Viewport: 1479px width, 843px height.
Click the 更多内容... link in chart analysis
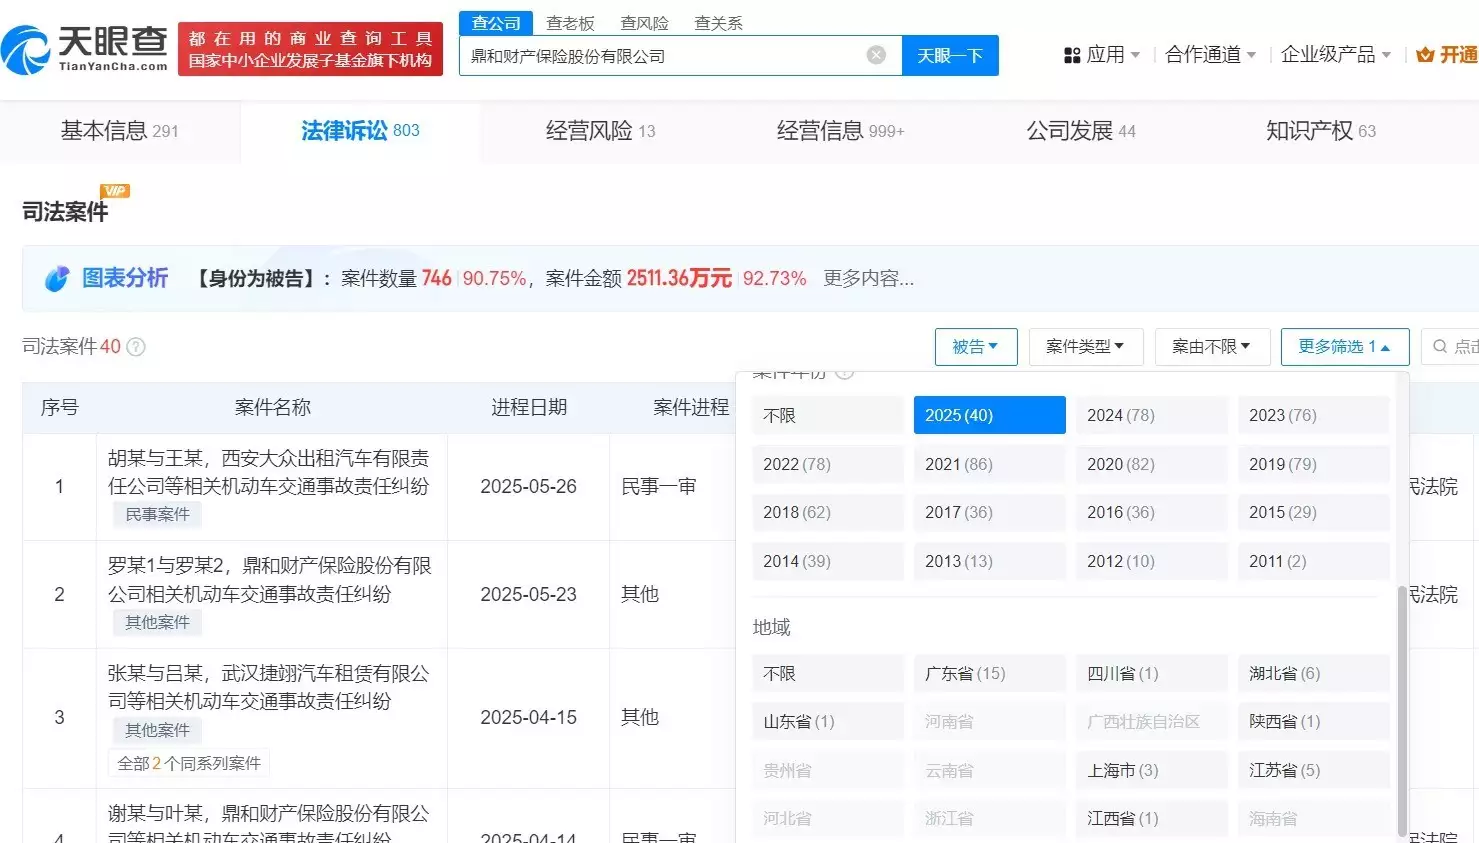868,279
